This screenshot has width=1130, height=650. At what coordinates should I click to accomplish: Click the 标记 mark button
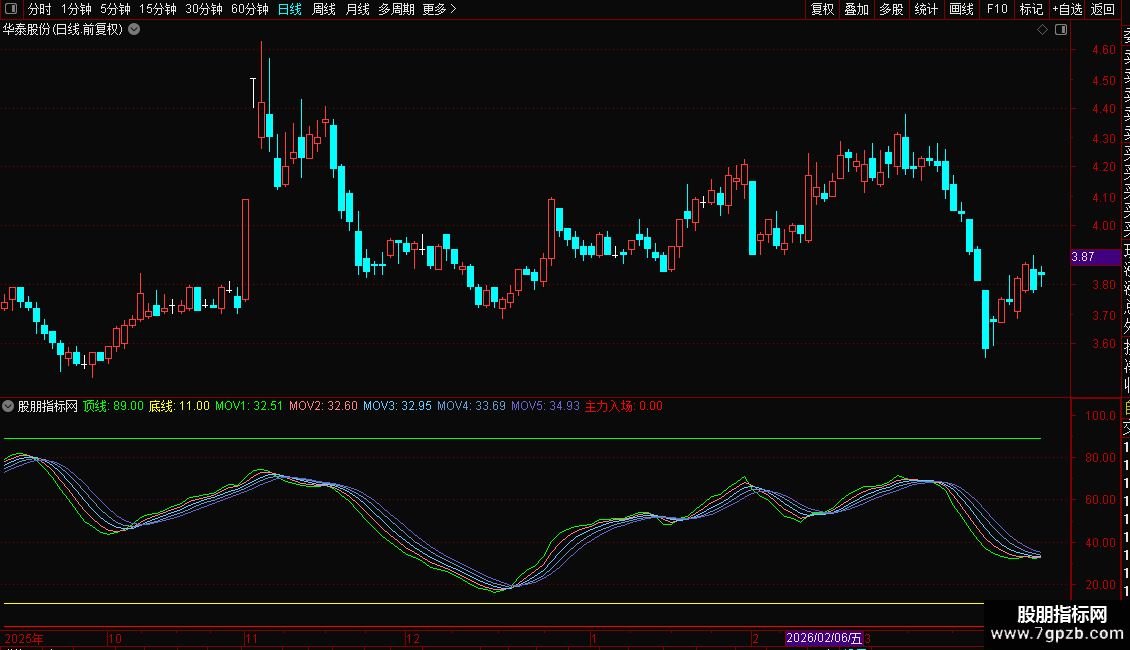tap(1031, 9)
